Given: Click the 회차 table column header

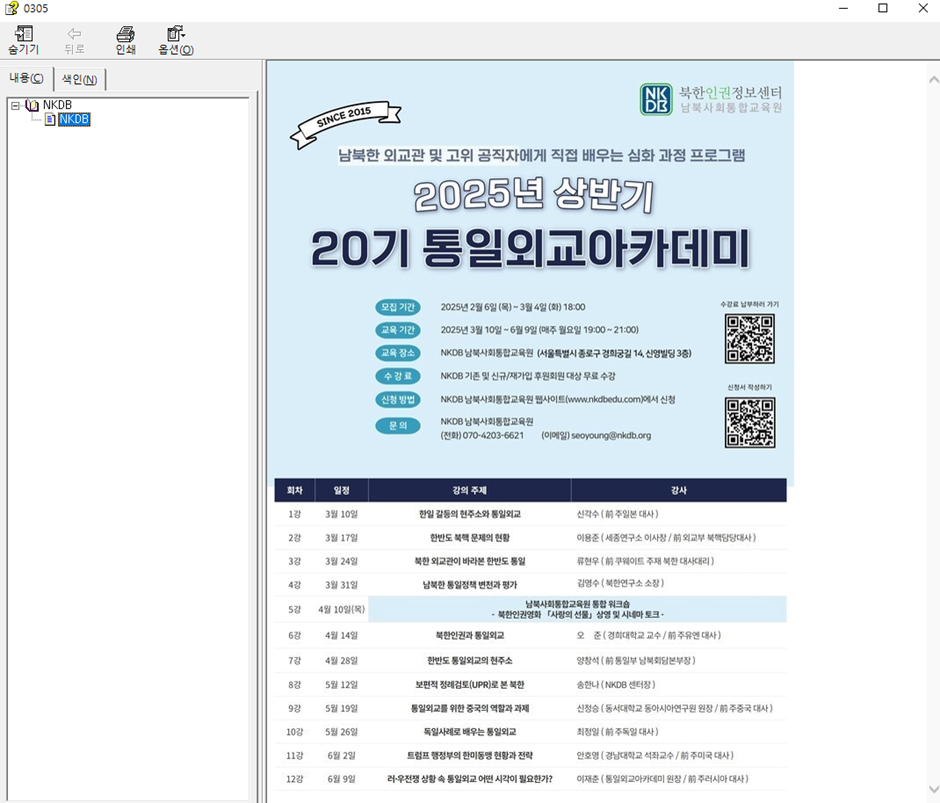Looking at the screenshot, I should (x=294, y=490).
